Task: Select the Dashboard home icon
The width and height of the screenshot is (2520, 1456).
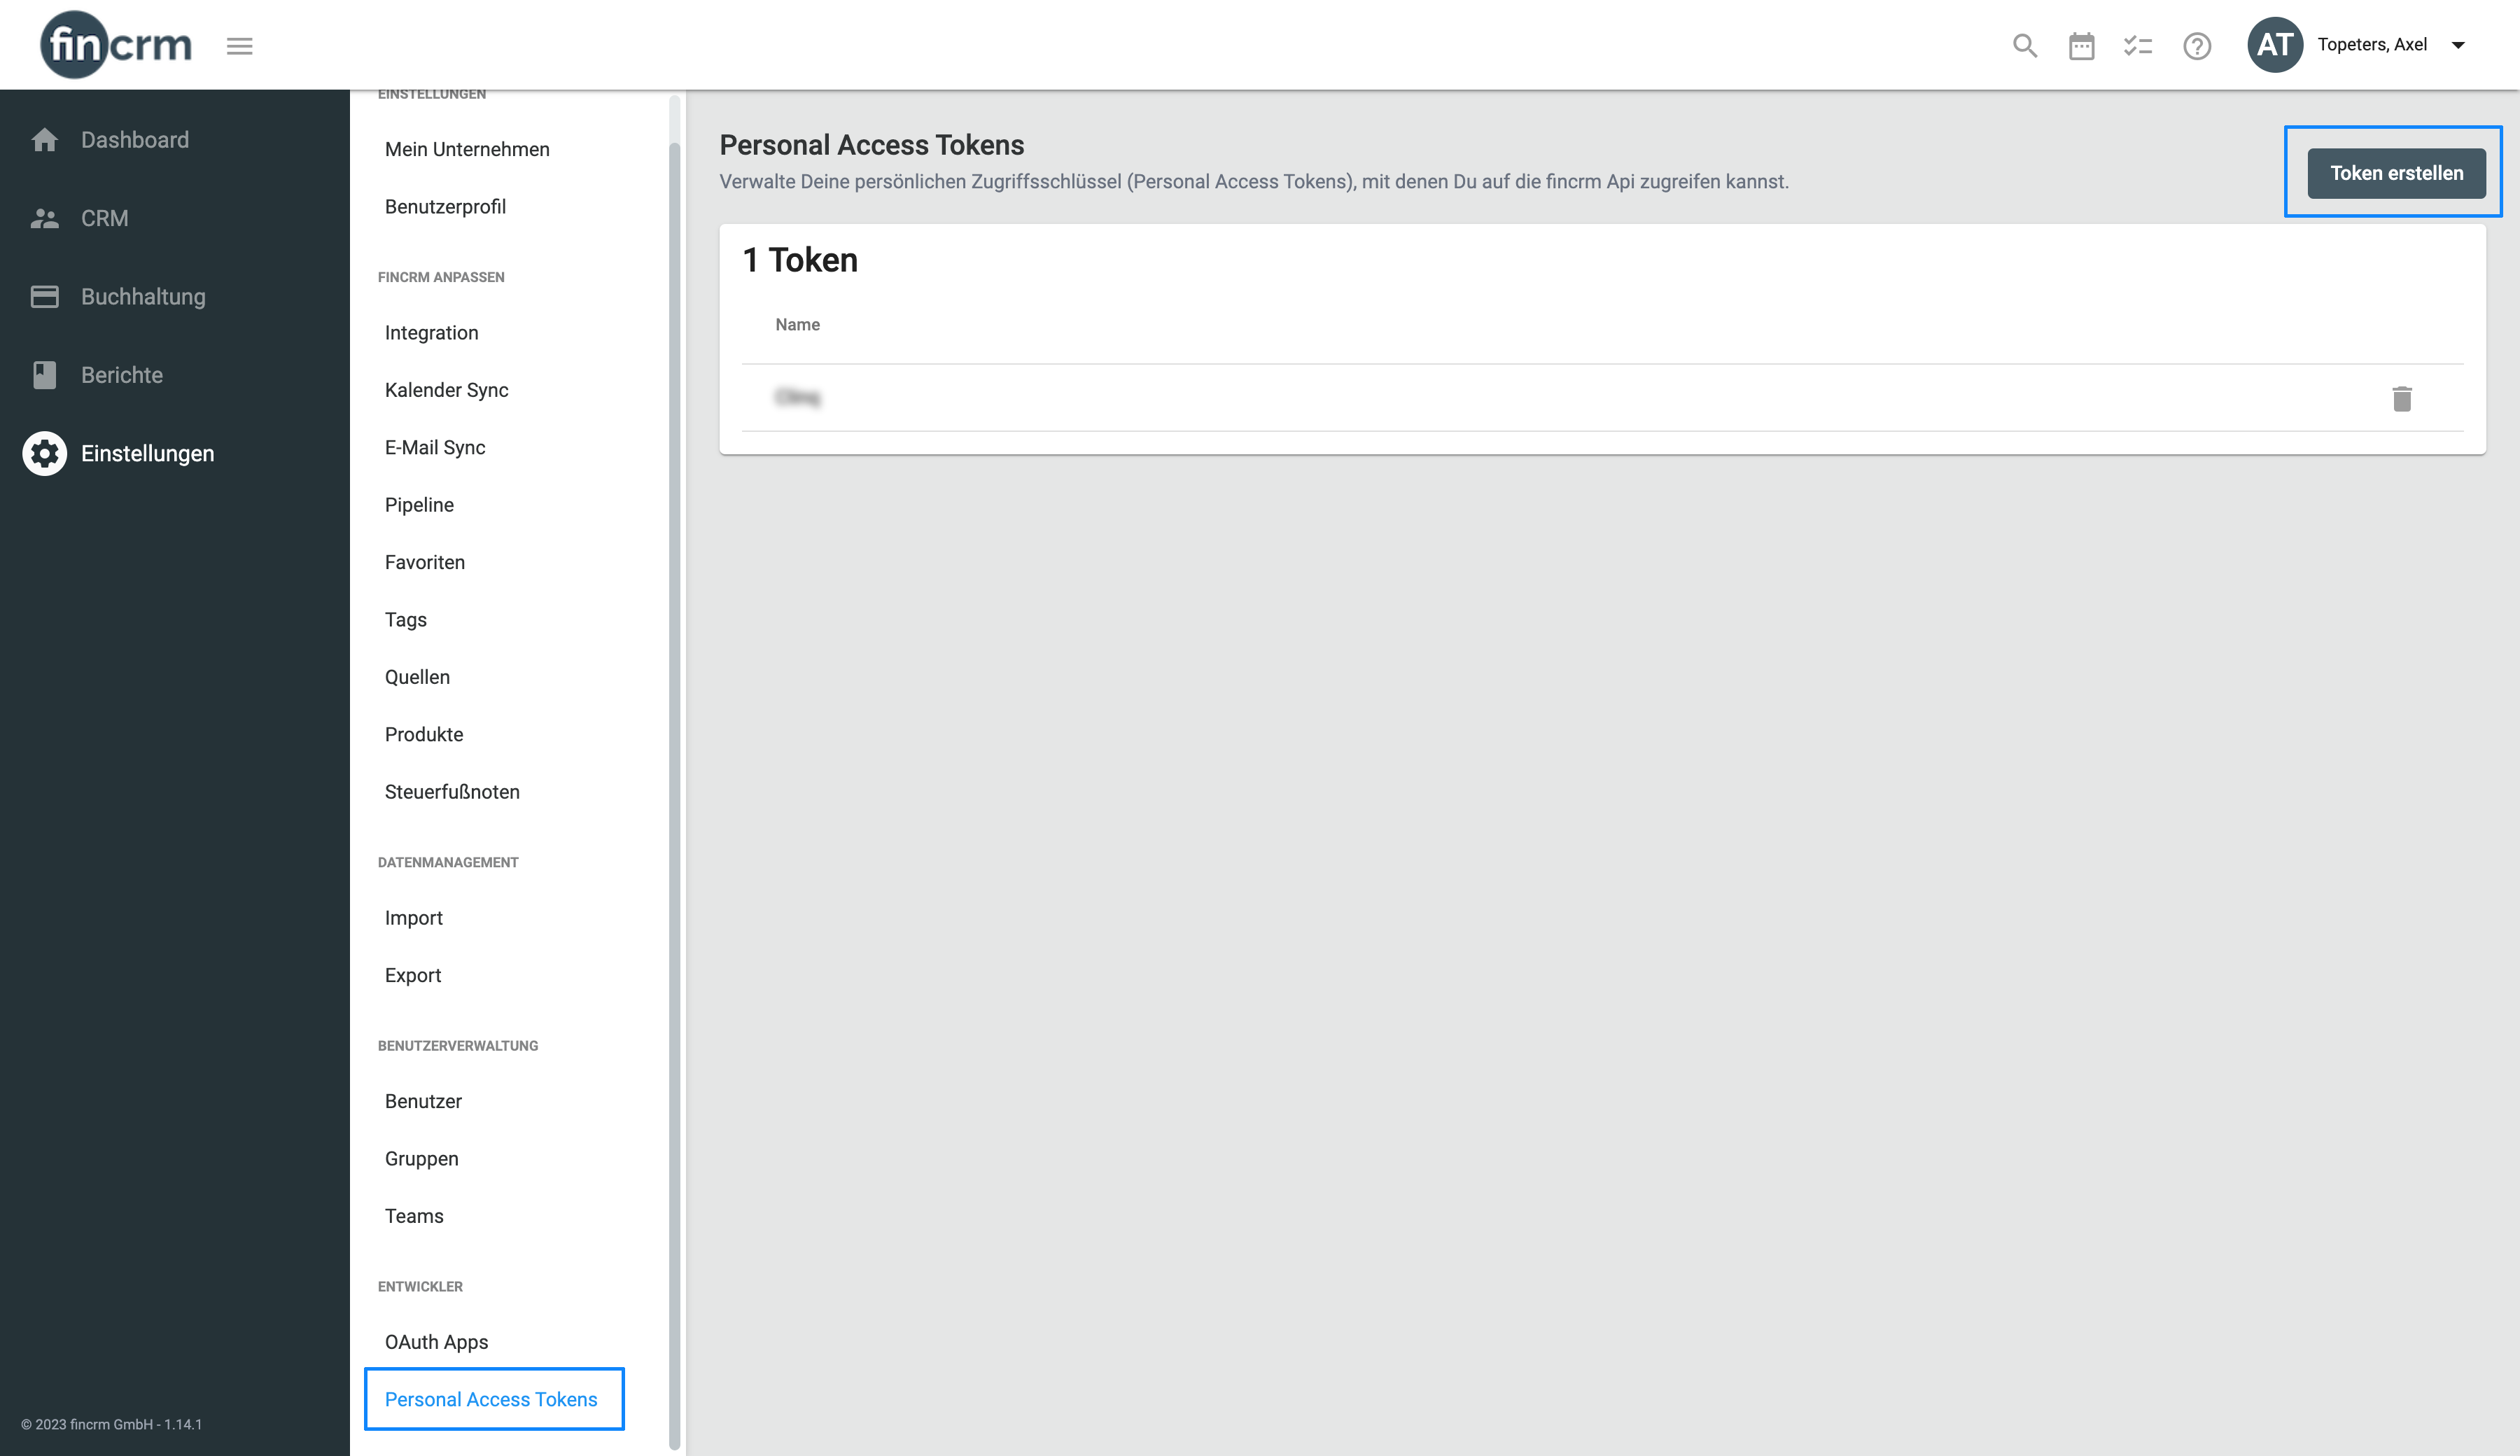Action: pos(44,139)
